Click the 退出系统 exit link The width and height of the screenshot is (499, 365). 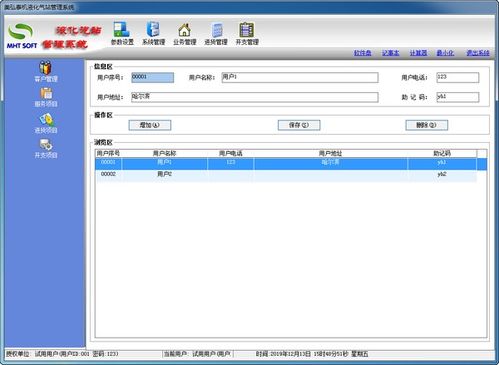[x=478, y=53]
